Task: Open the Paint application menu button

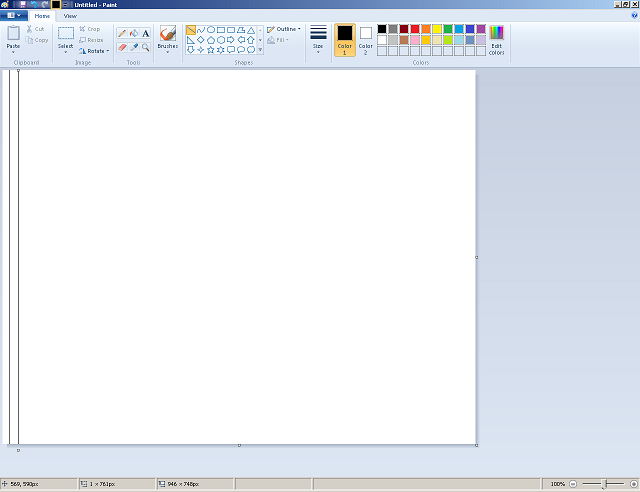Action: pyautogui.click(x=14, y=16)
